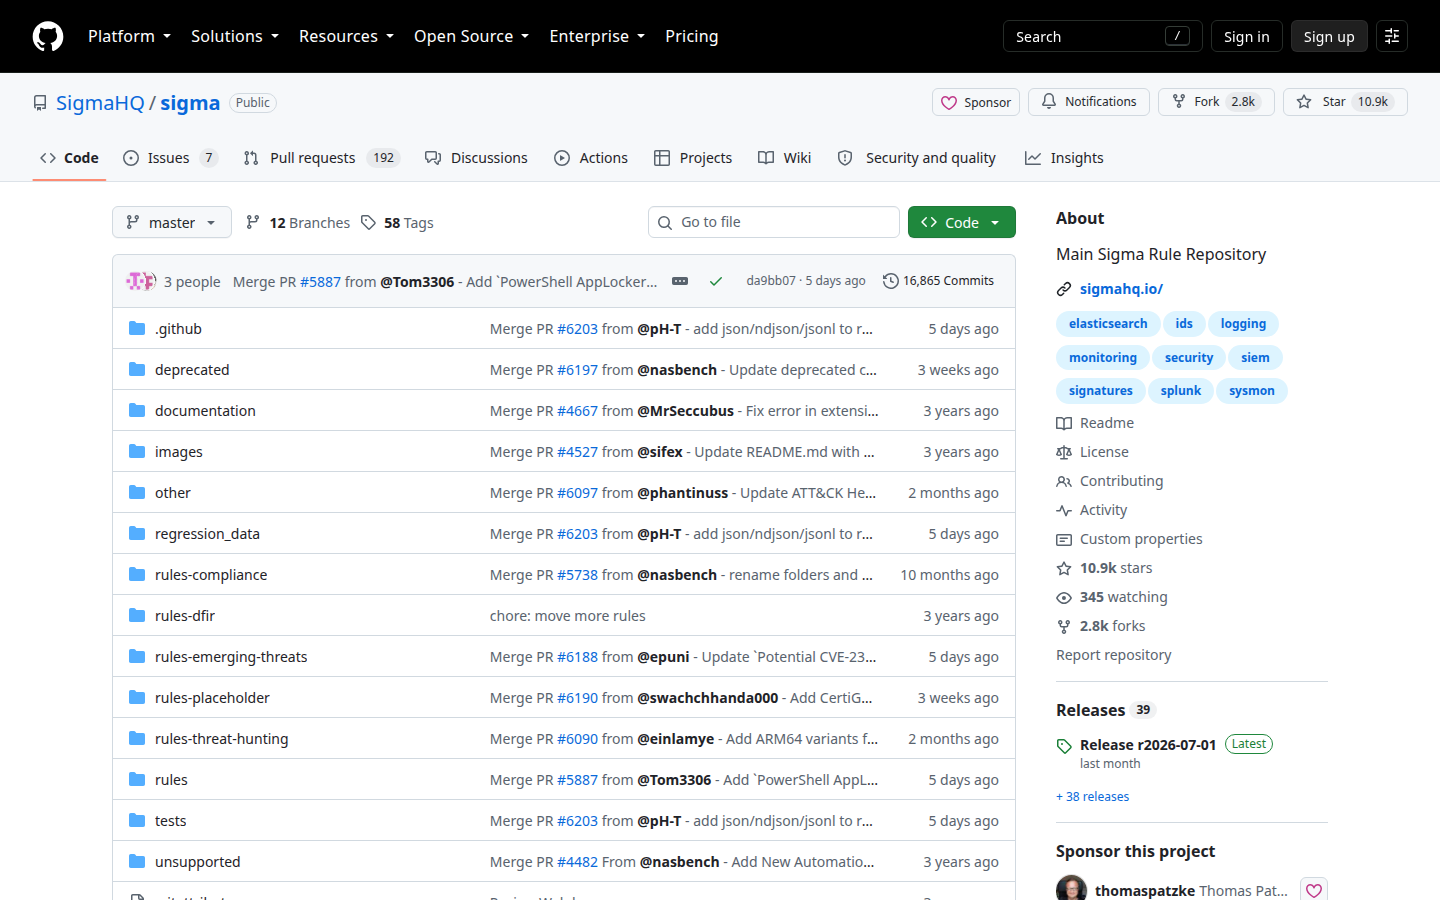Go to the Pricing page
The height and width of the screenshot is (900, 1440).
pos(692,36)
